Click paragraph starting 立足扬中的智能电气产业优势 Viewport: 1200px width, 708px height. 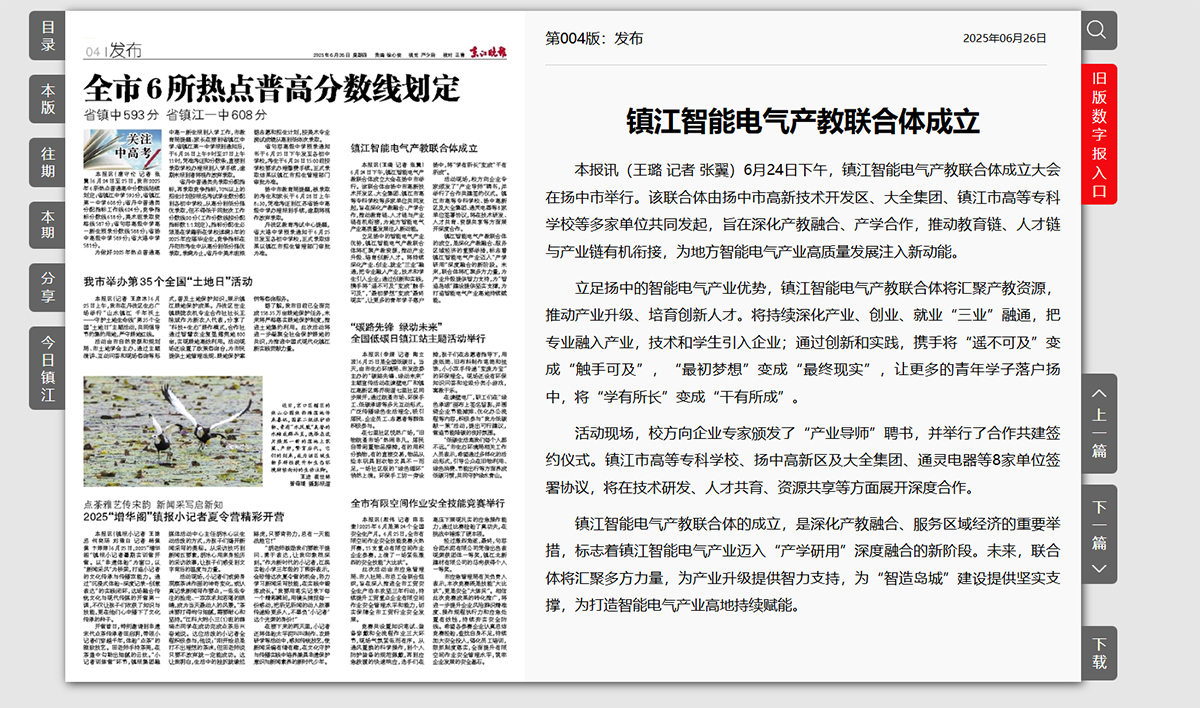coord(803,341)
